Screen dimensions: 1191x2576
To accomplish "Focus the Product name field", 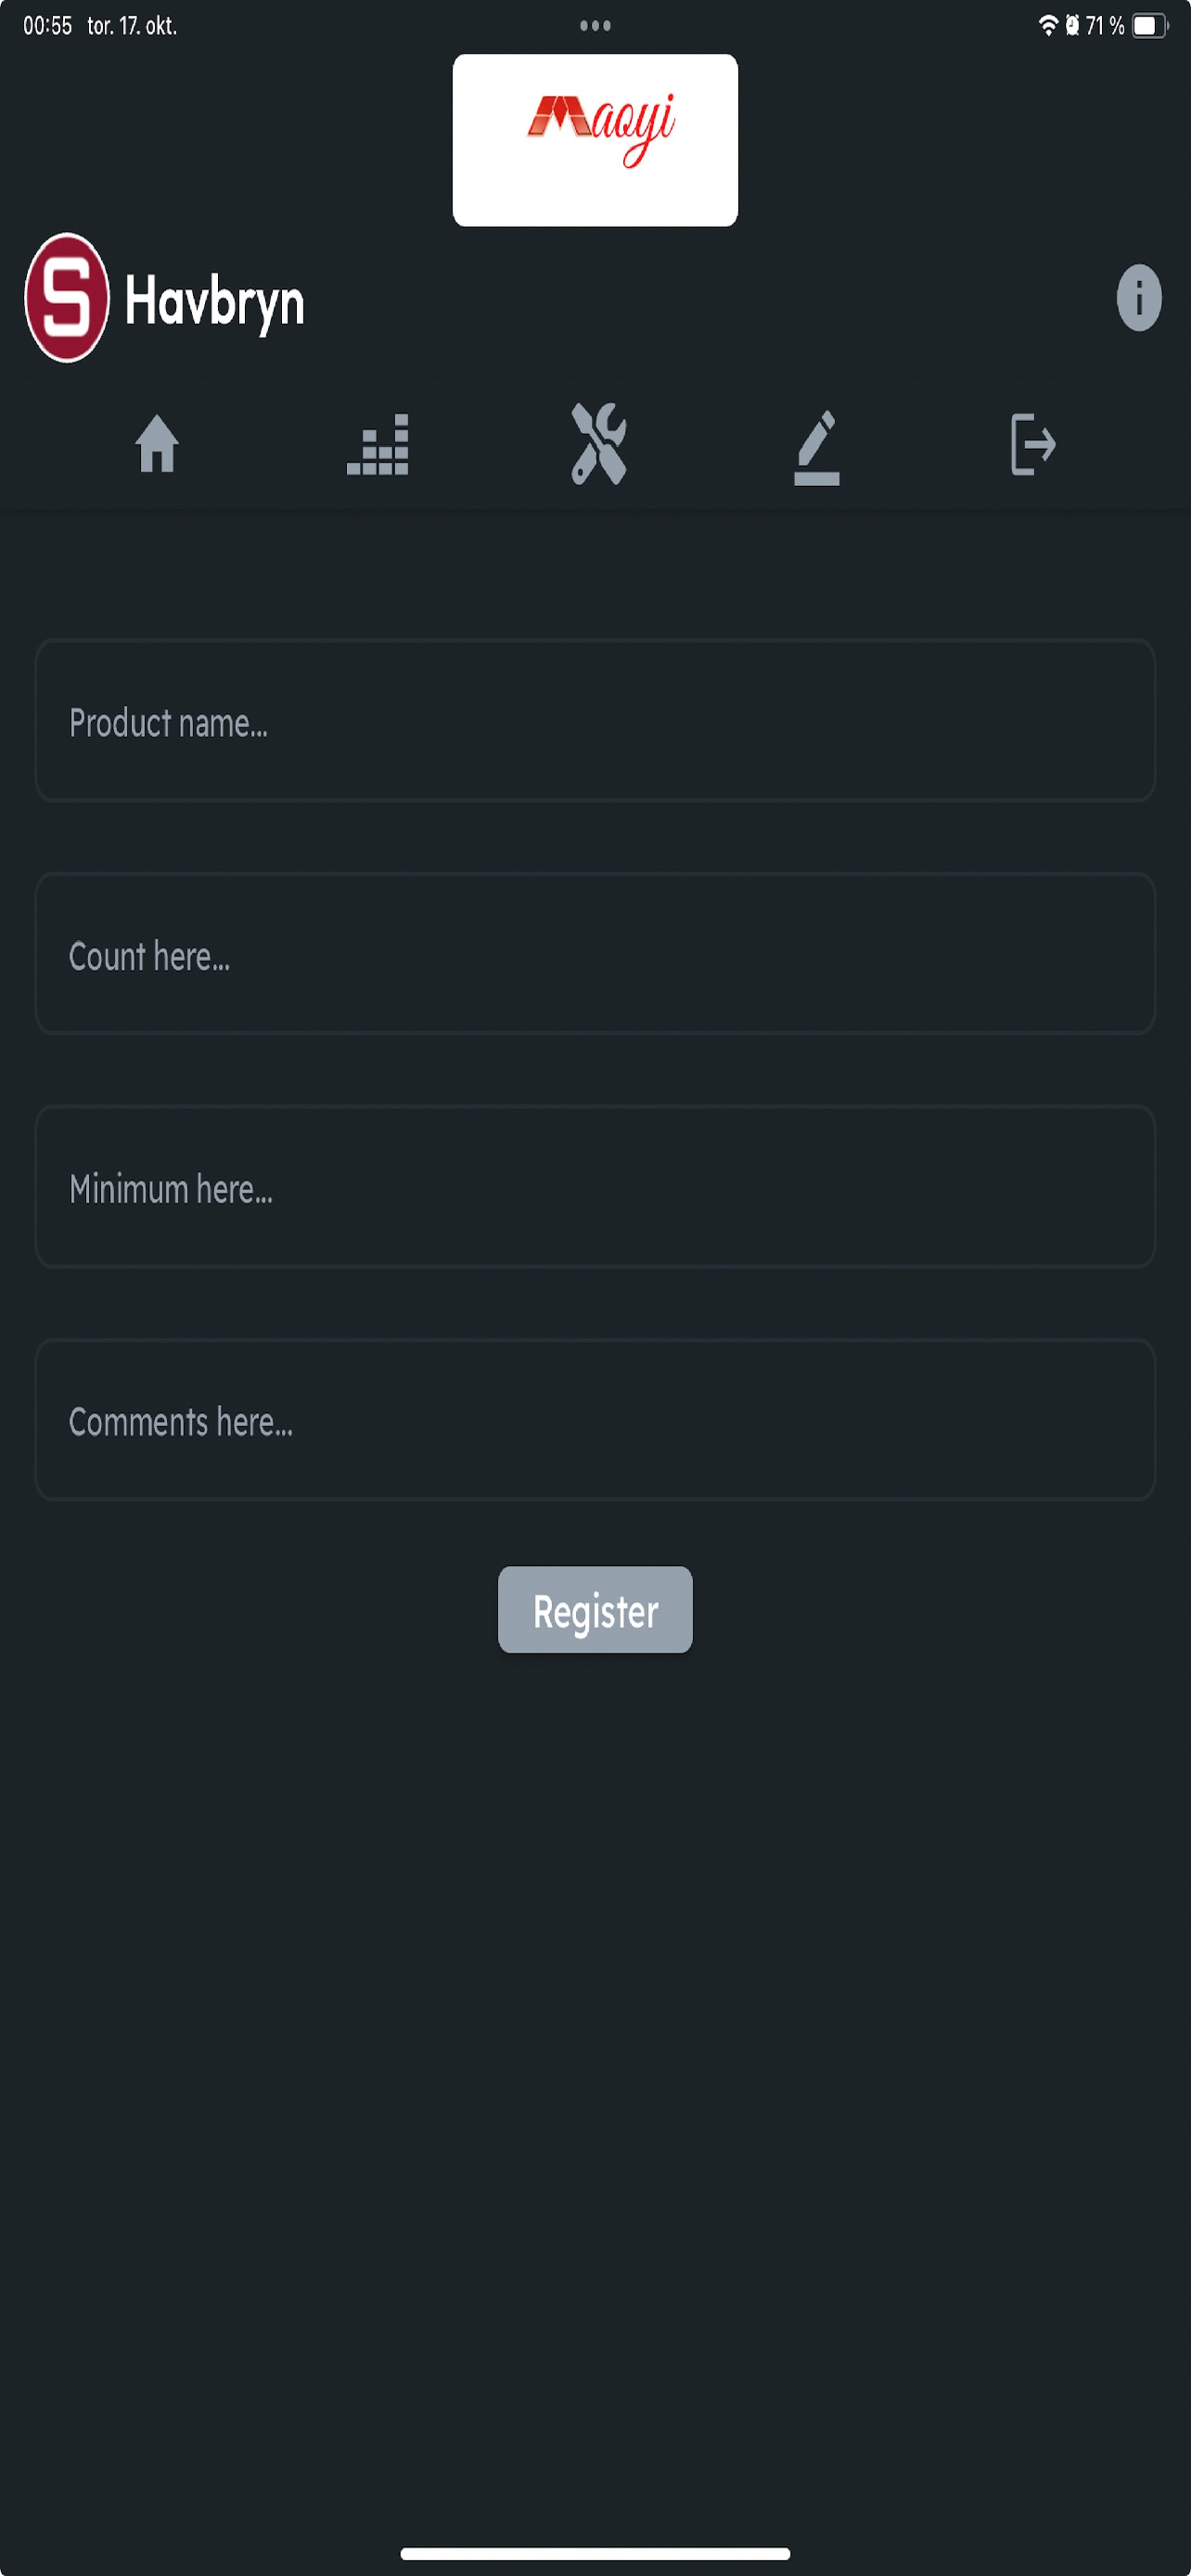I will [x=595, y=721].
